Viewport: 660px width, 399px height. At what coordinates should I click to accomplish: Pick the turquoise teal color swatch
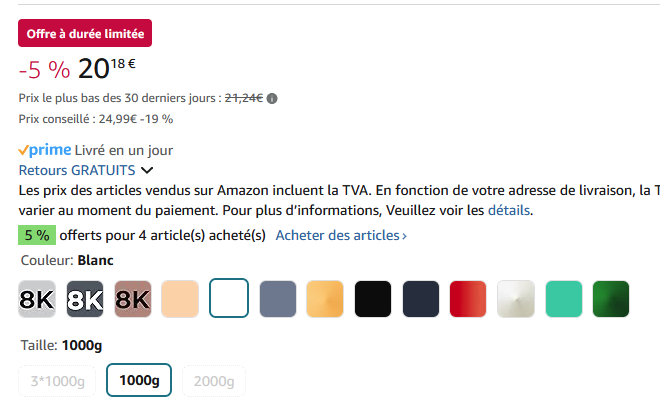pos(564,299)
